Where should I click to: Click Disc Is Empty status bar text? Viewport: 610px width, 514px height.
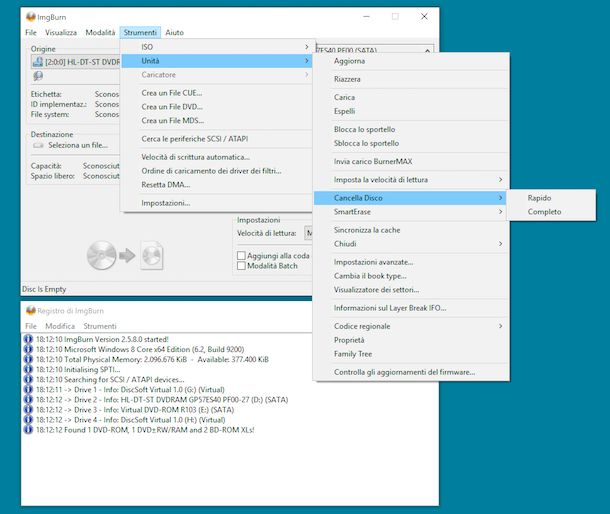[44, 289]
